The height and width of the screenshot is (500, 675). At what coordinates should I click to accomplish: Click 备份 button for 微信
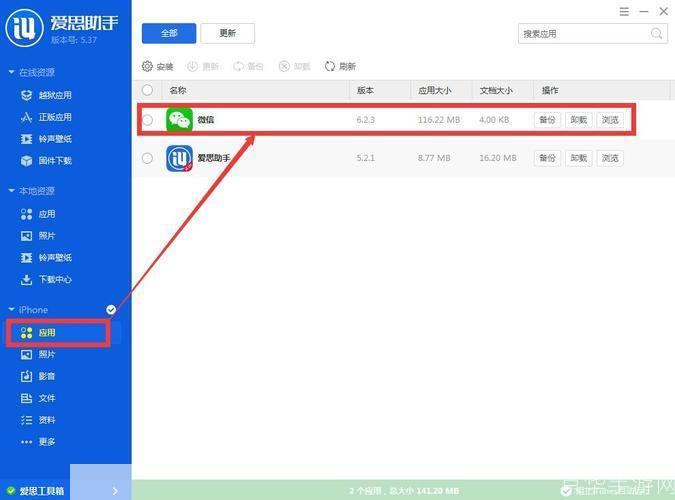(547, 120)
